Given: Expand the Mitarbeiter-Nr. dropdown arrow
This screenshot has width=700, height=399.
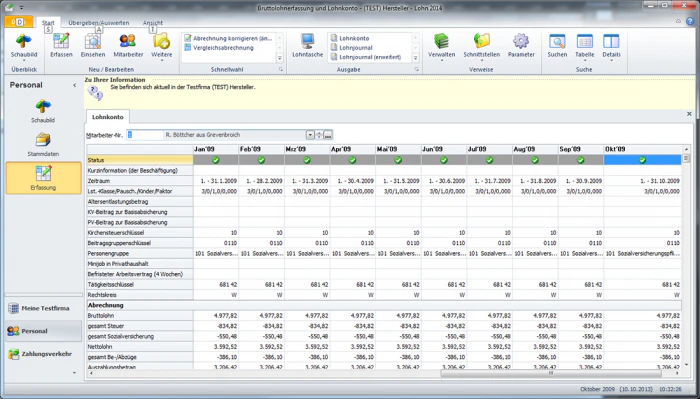Looking at the screenshot, I should tap(310, 135).
